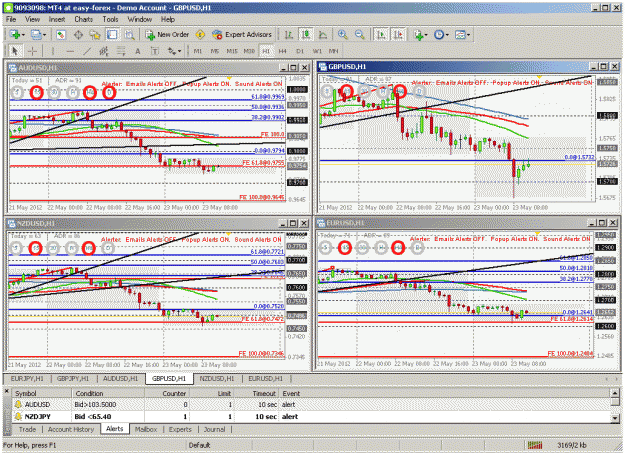This screenshot has width=625, height=453.
Task: Switch to the EURJPY,H1 chart tab
Action: point(27,378)
